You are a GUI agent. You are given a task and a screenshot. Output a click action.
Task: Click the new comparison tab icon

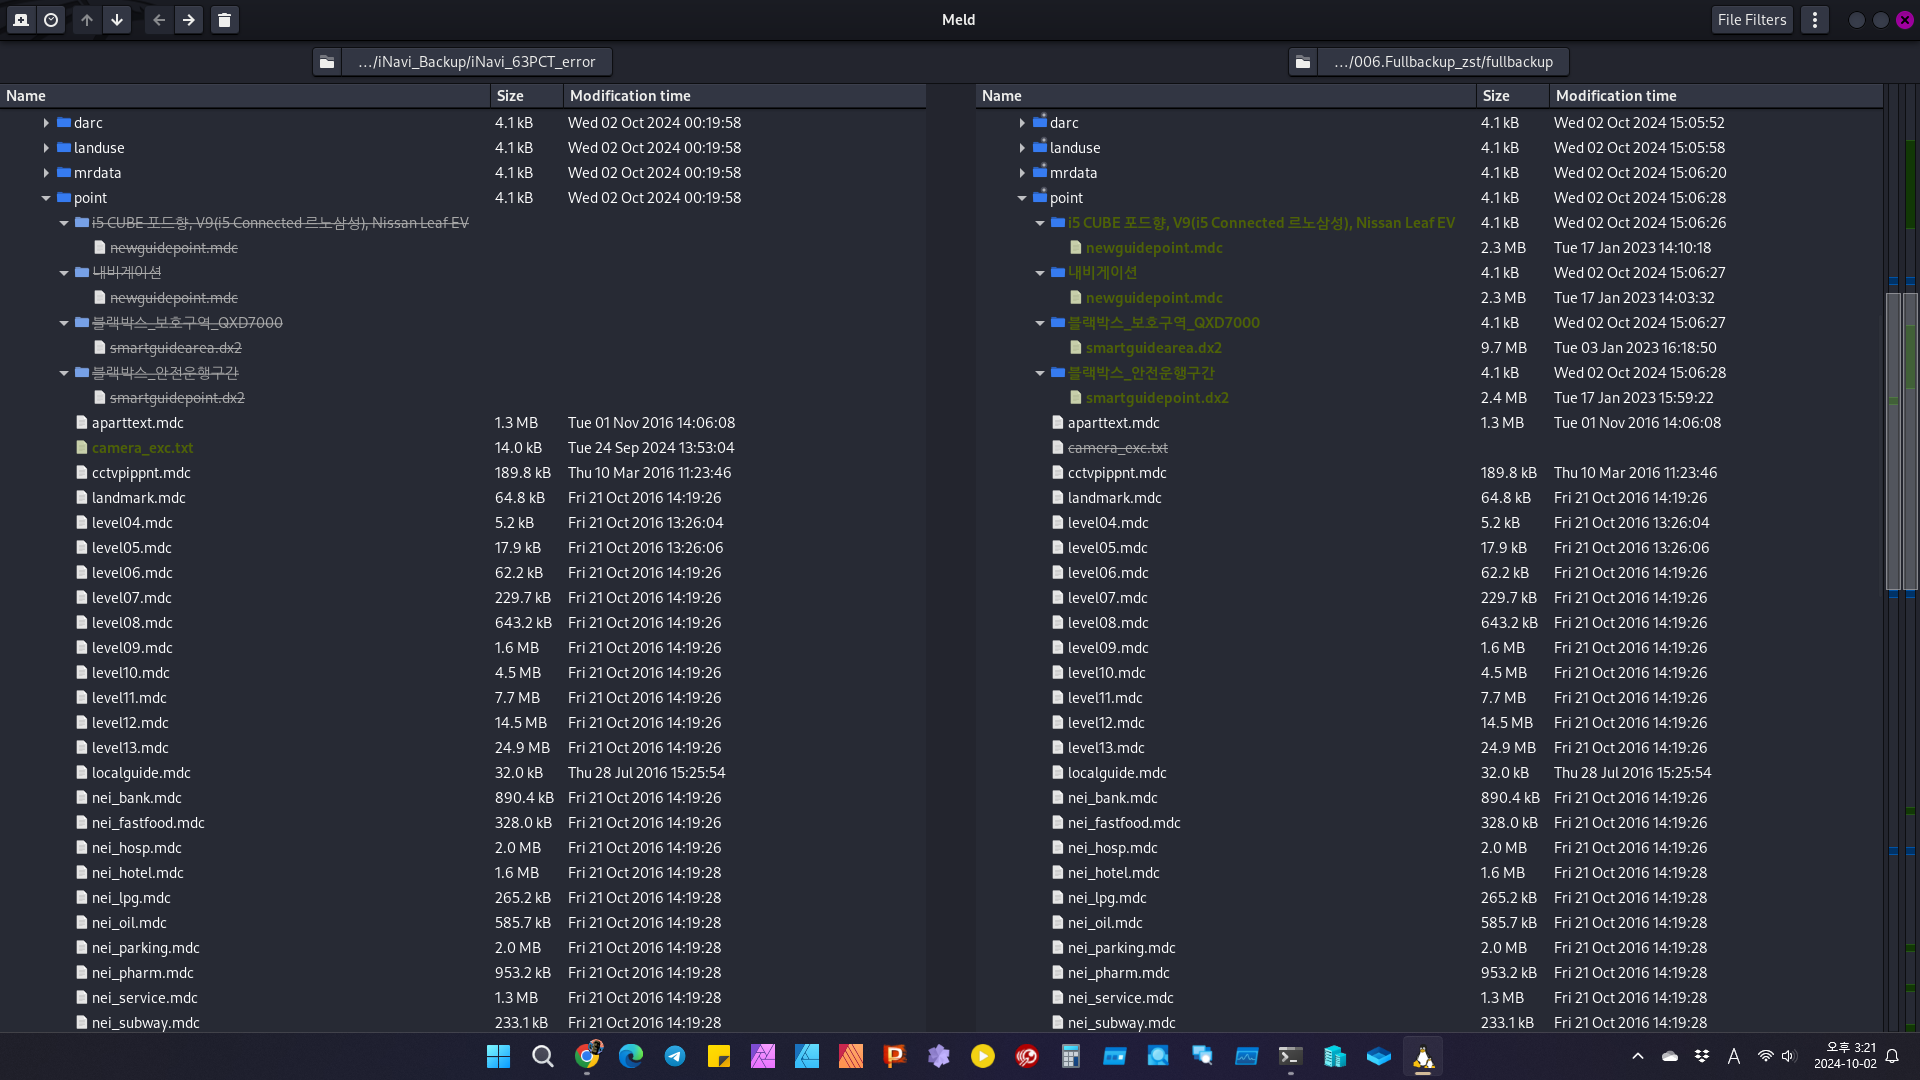coord(21,20)
